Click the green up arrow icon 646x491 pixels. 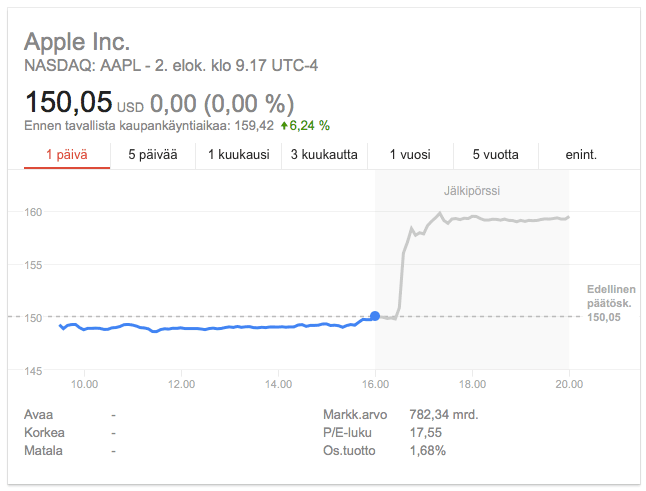284,126
